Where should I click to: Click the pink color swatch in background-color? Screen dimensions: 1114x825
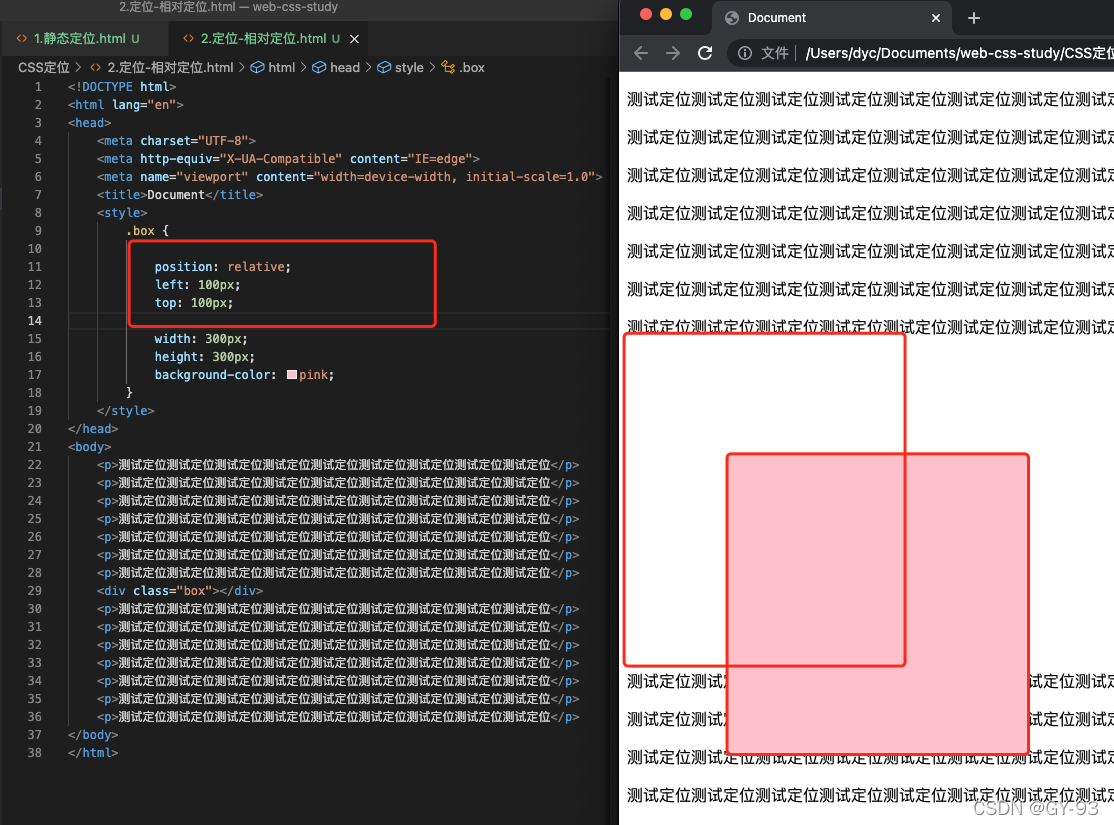(x=291, y=374)
